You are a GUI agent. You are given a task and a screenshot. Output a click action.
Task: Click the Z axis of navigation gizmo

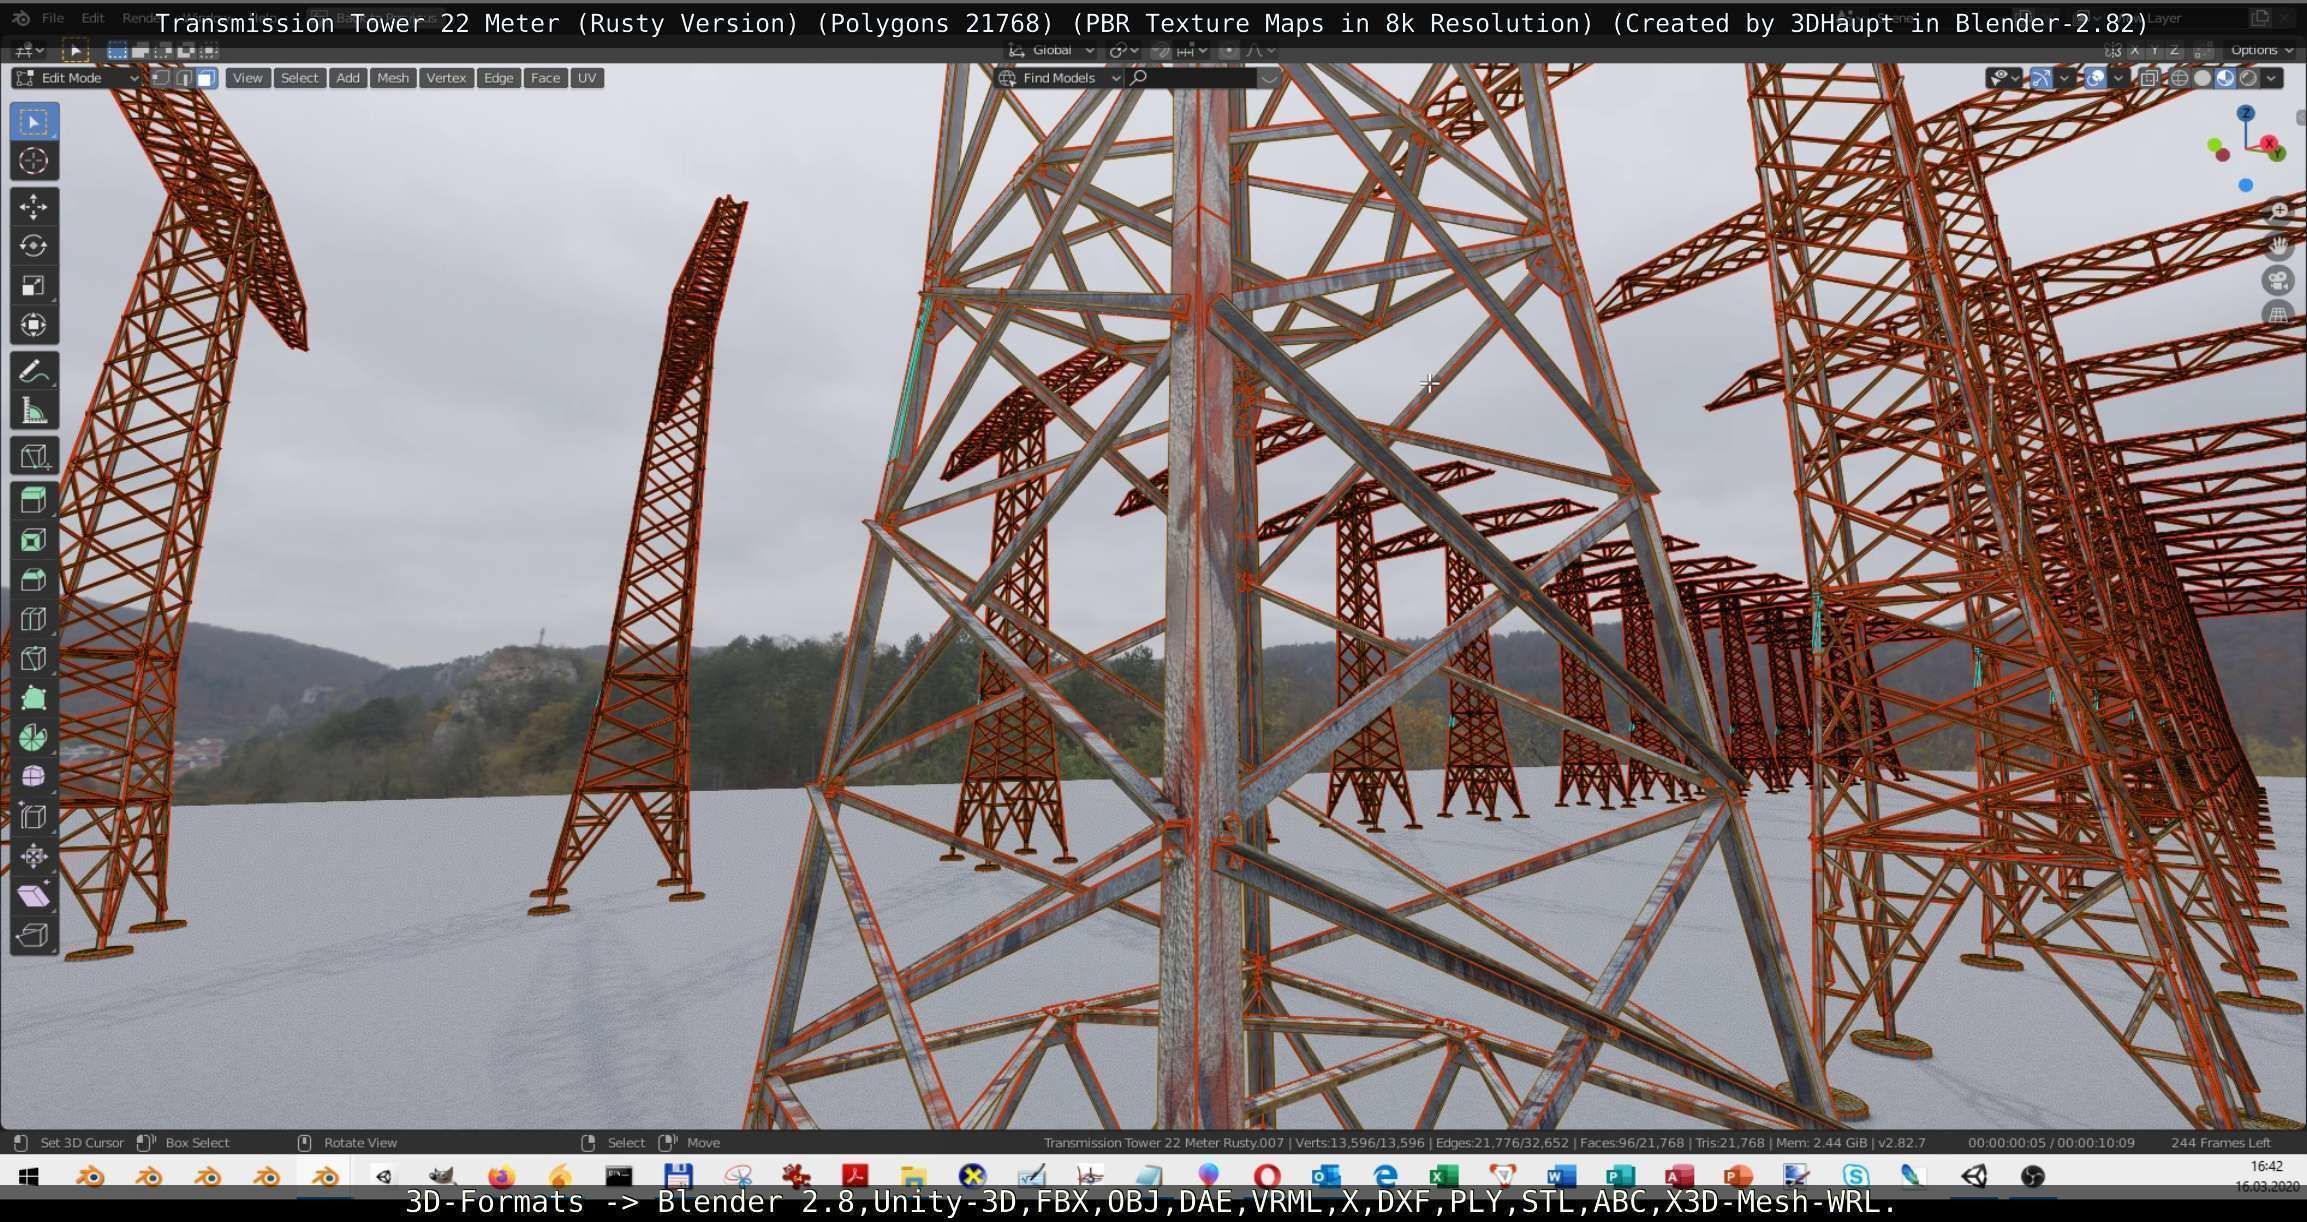tap(2247, 112)
